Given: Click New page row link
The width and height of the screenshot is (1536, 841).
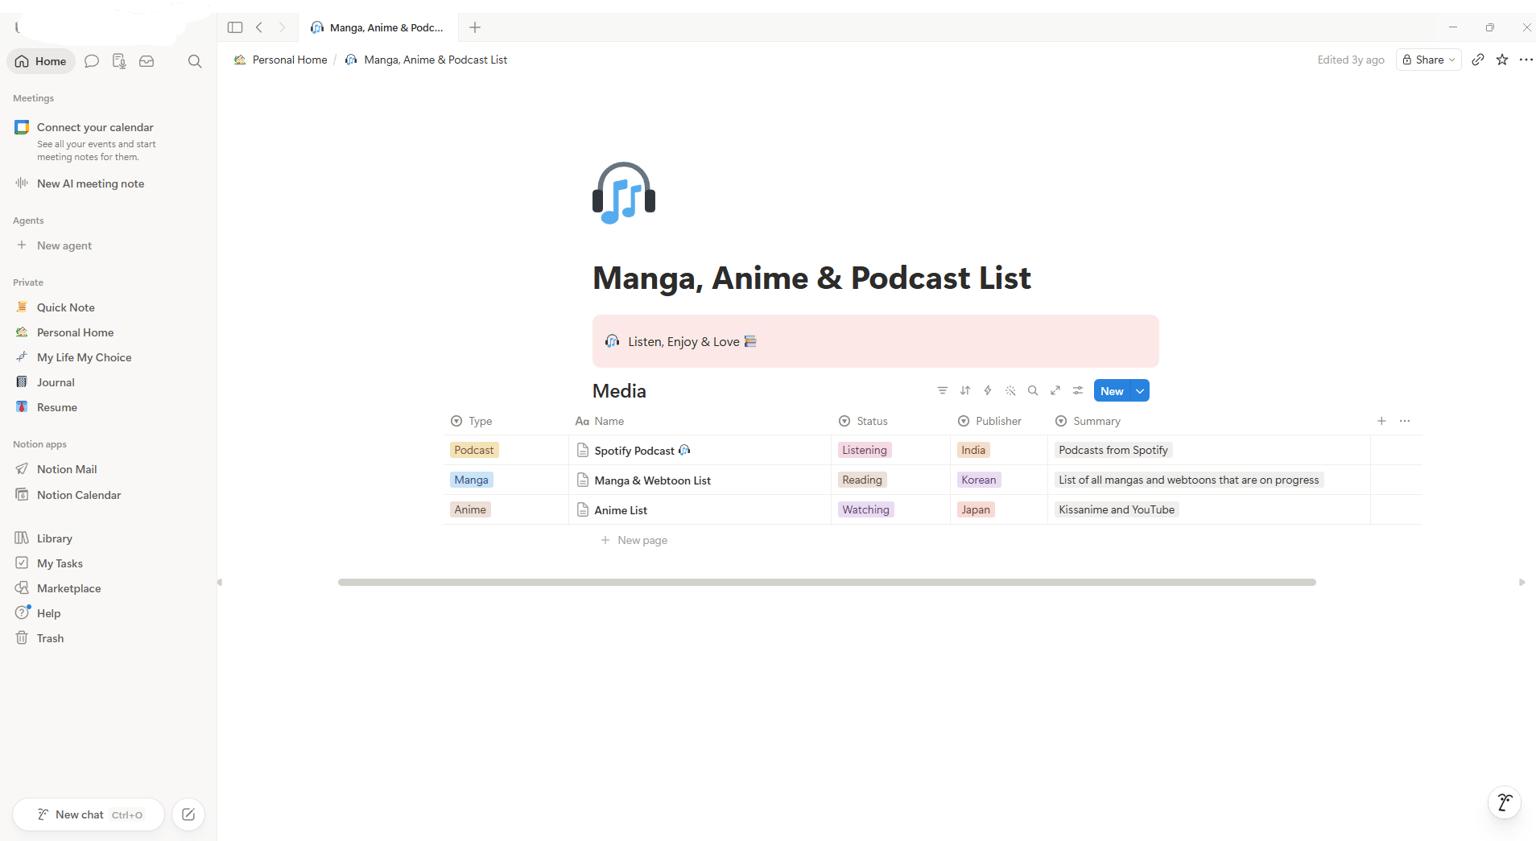Looking at the screenshot, I should pyautogui.click(x=634, y=540).
